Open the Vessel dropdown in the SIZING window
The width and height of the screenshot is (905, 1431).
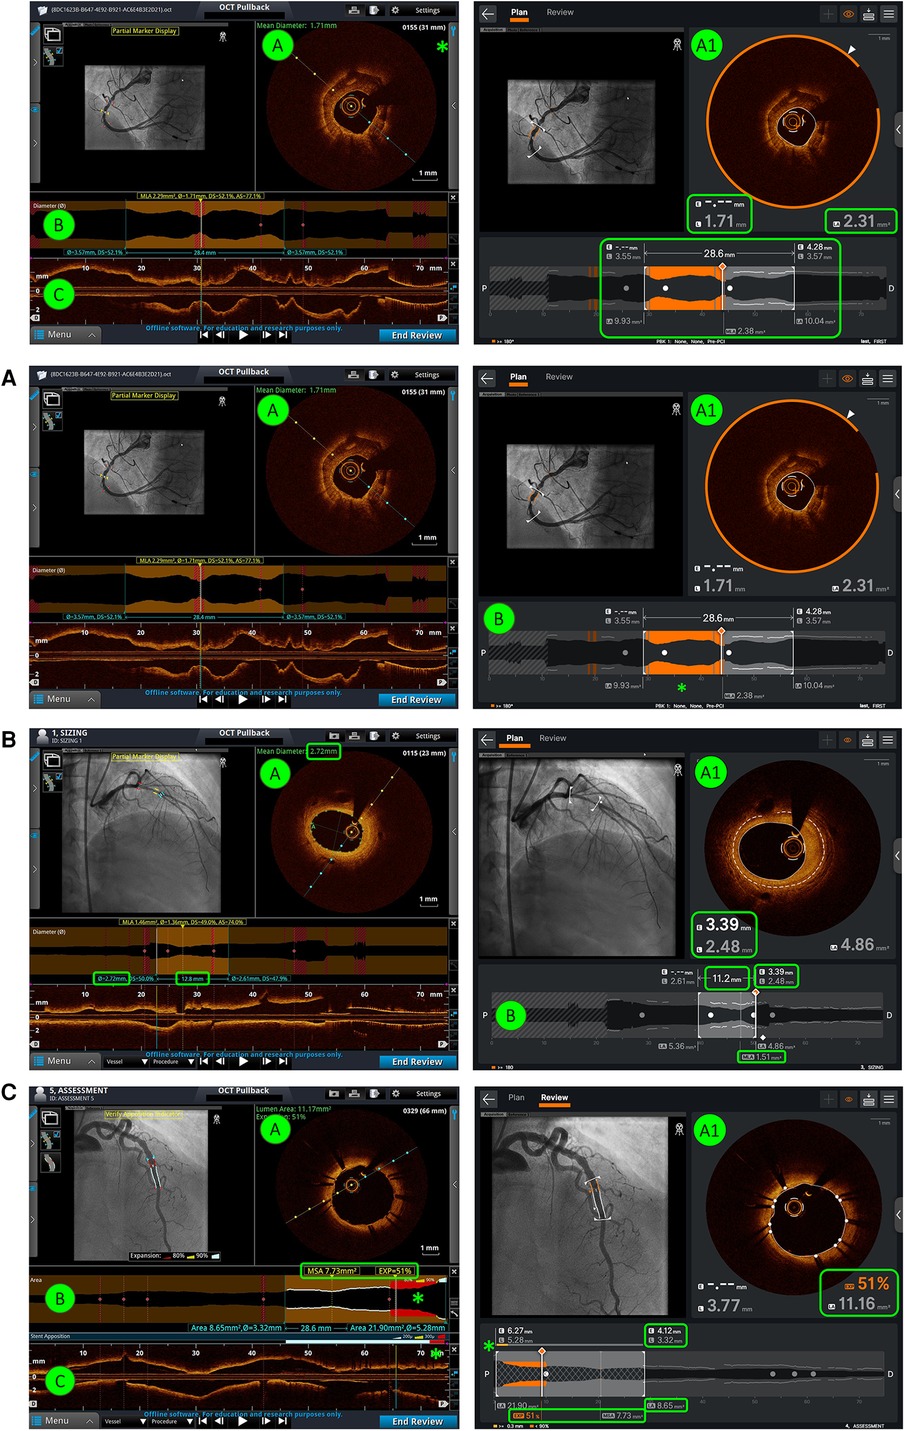125,1062
